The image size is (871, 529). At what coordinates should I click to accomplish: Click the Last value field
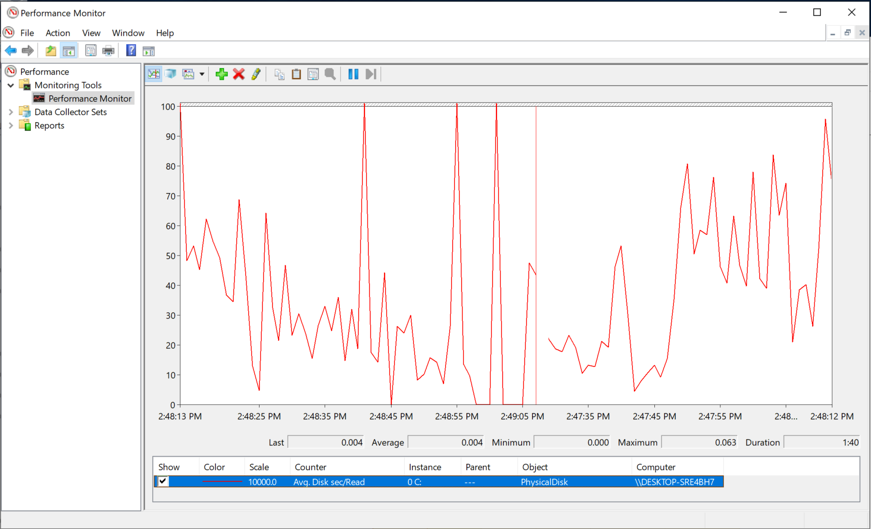click(x=326, y=442)
